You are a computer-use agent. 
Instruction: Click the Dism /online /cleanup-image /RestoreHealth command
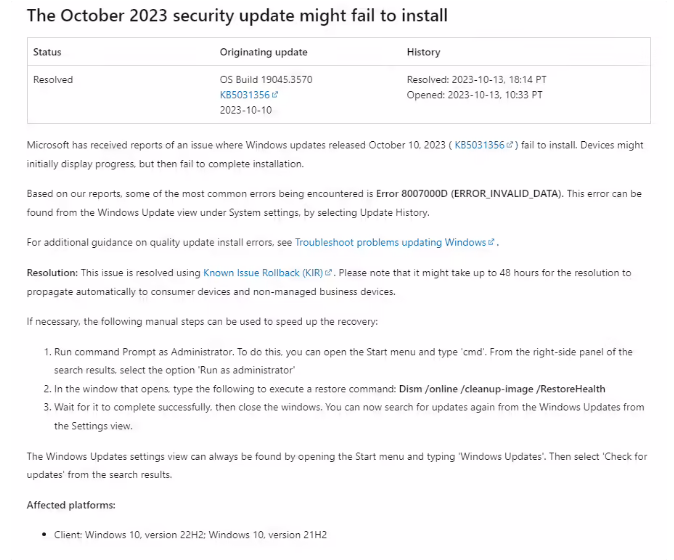[502, 389]
